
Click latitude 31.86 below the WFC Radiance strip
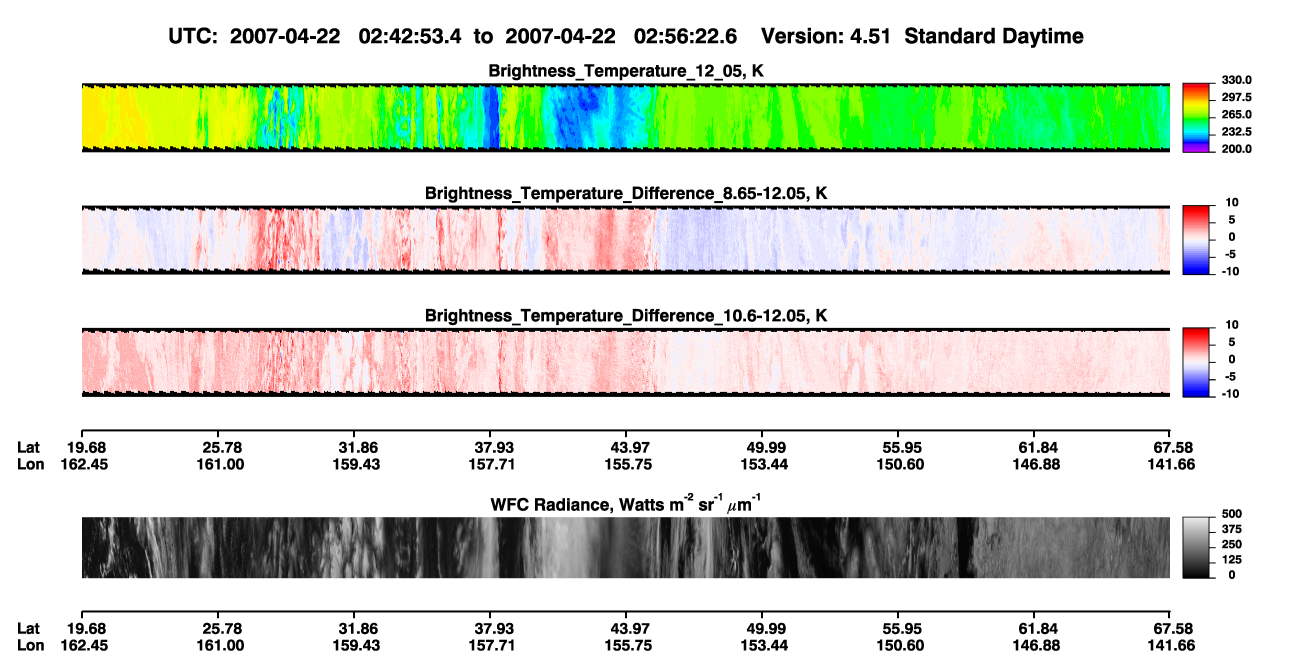[357, 629]
